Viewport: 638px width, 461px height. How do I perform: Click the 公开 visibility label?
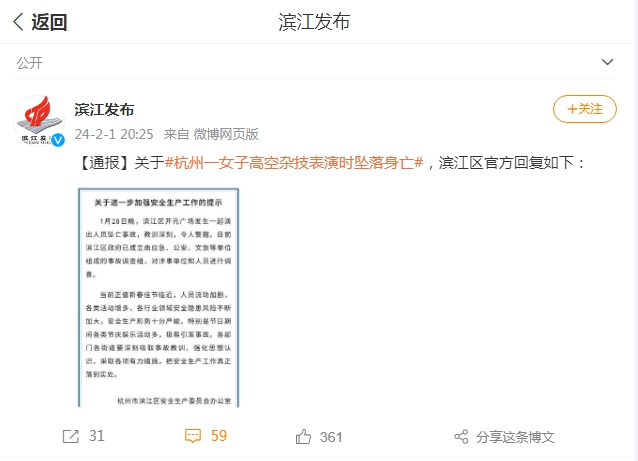29,63
